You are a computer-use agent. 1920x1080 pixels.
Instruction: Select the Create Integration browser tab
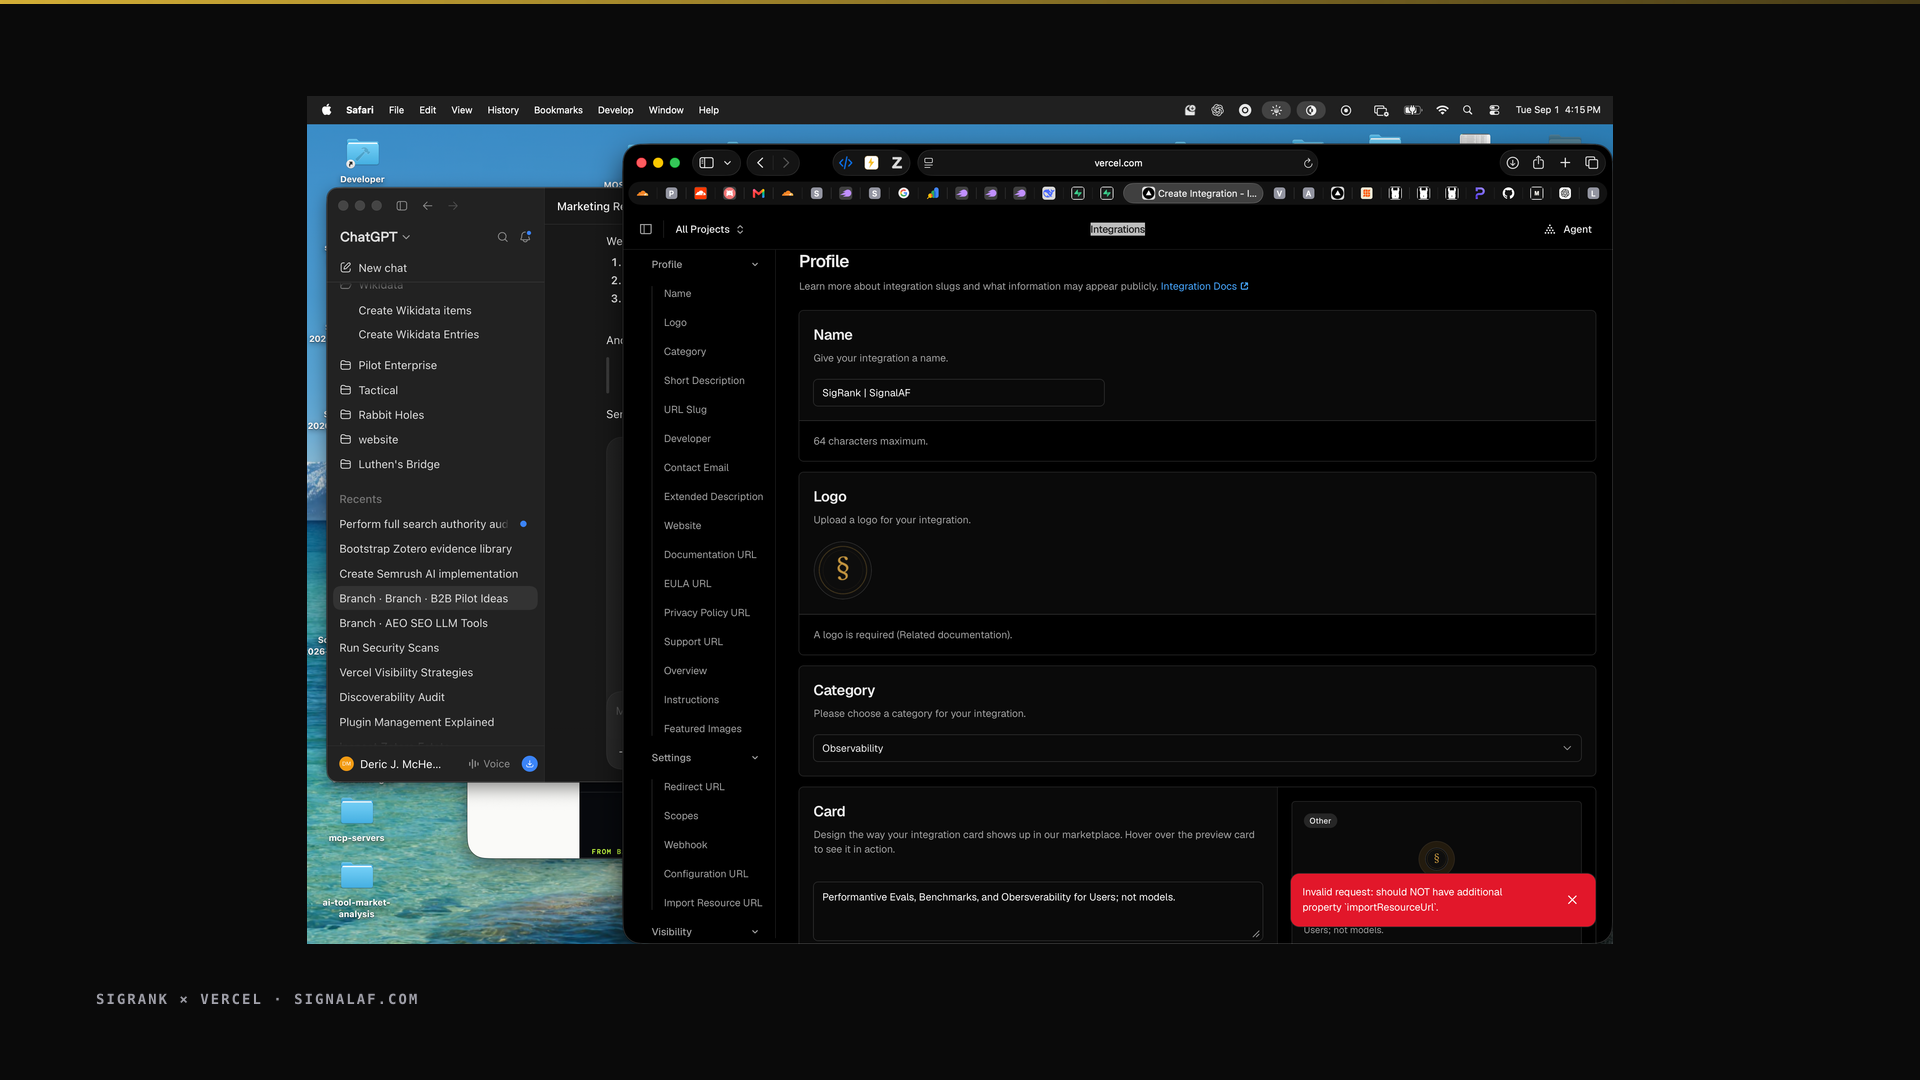coord(1194,193)
